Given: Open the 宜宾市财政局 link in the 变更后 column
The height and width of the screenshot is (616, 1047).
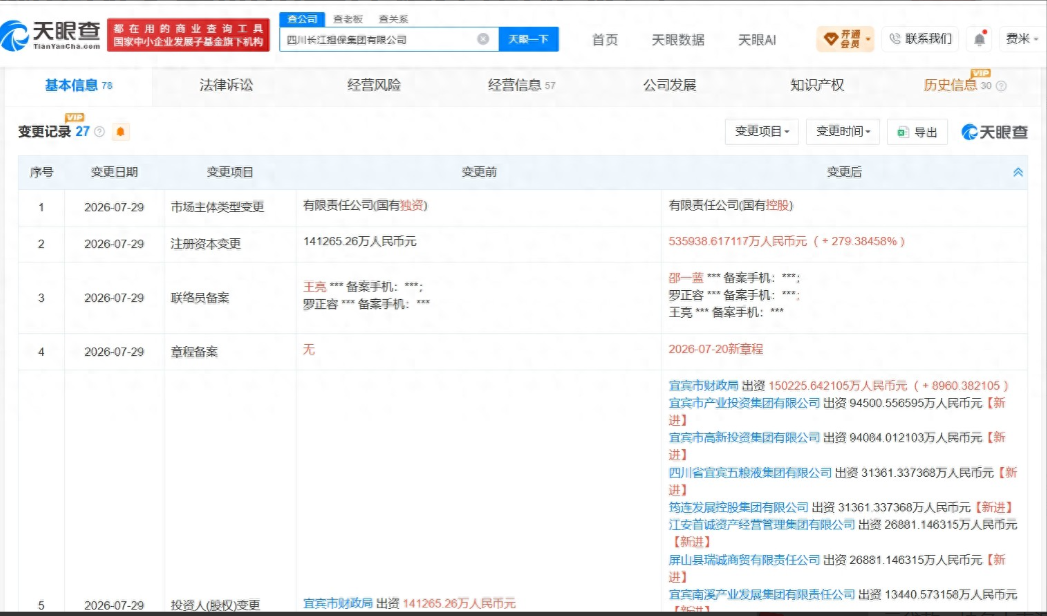Looking at the screenshot, I should tap(703, 386).
